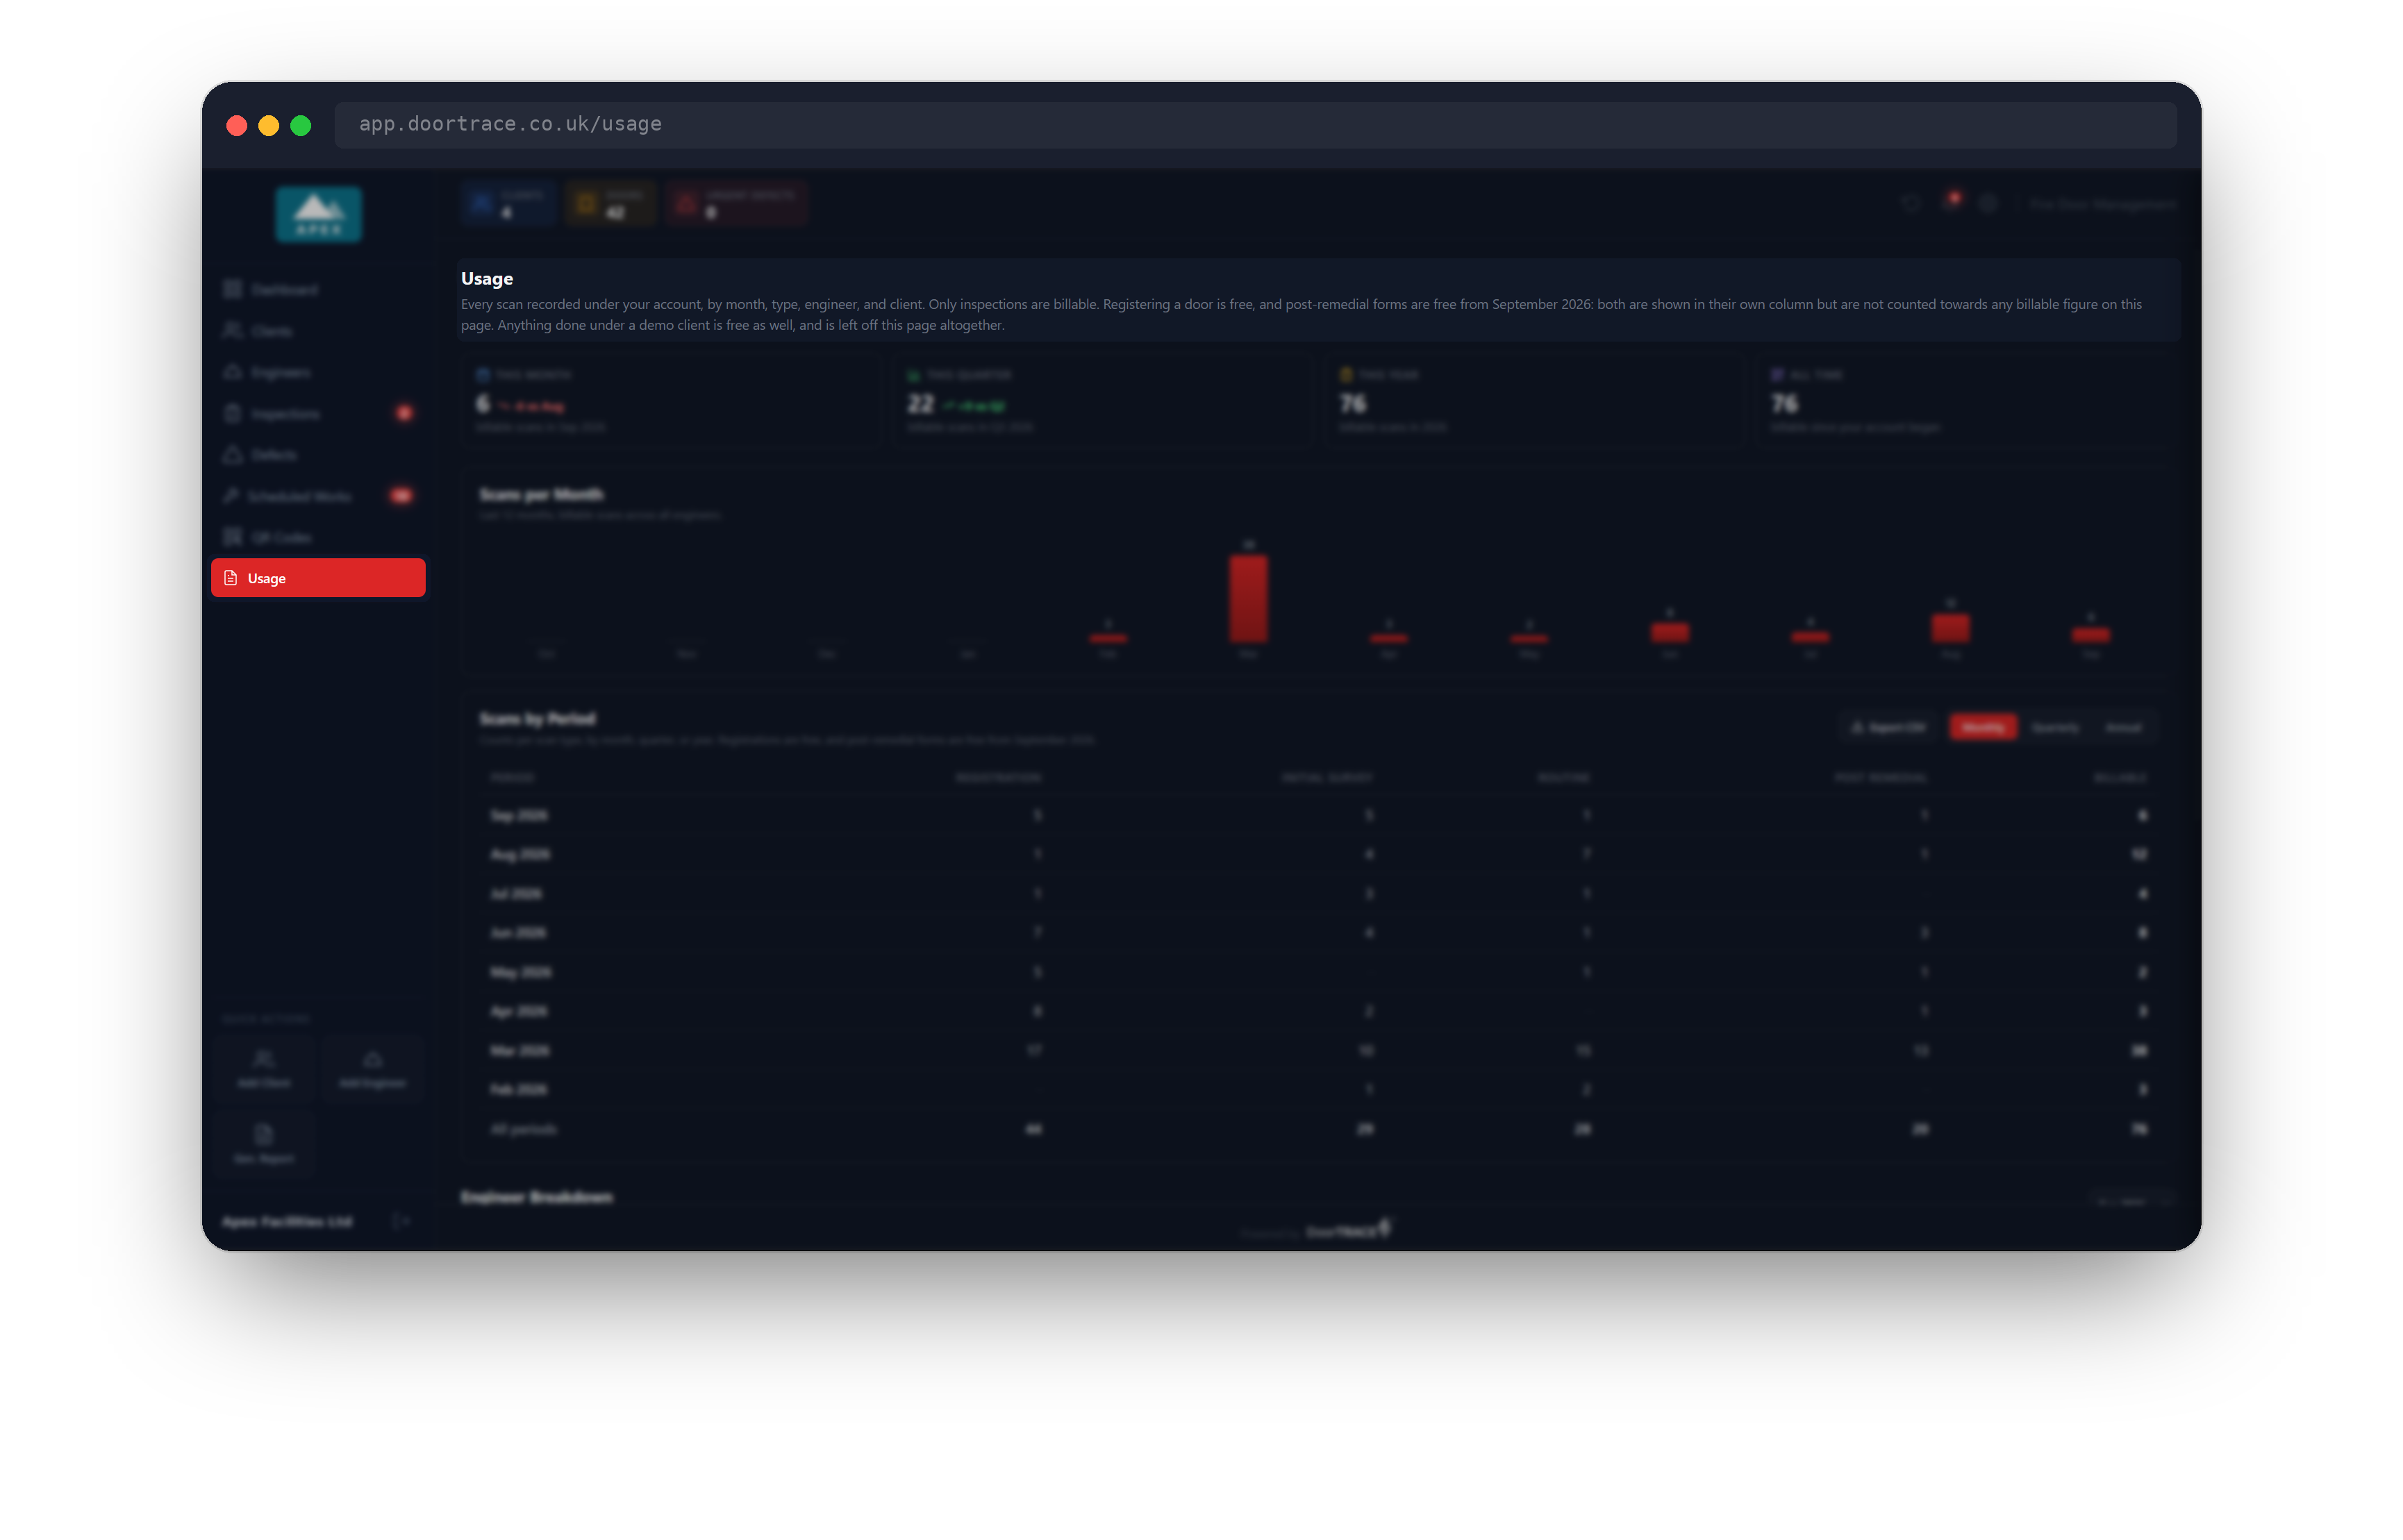Click the tallest red bar in the chart
Screen dimensions: 2403x1540
point(1248,598)
